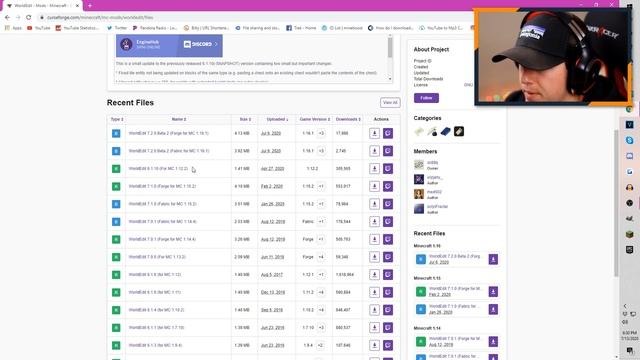Open the Skype tray icon
Image resolution: width=640 pixels, height=360 pixels.
[x=629, y=140]
